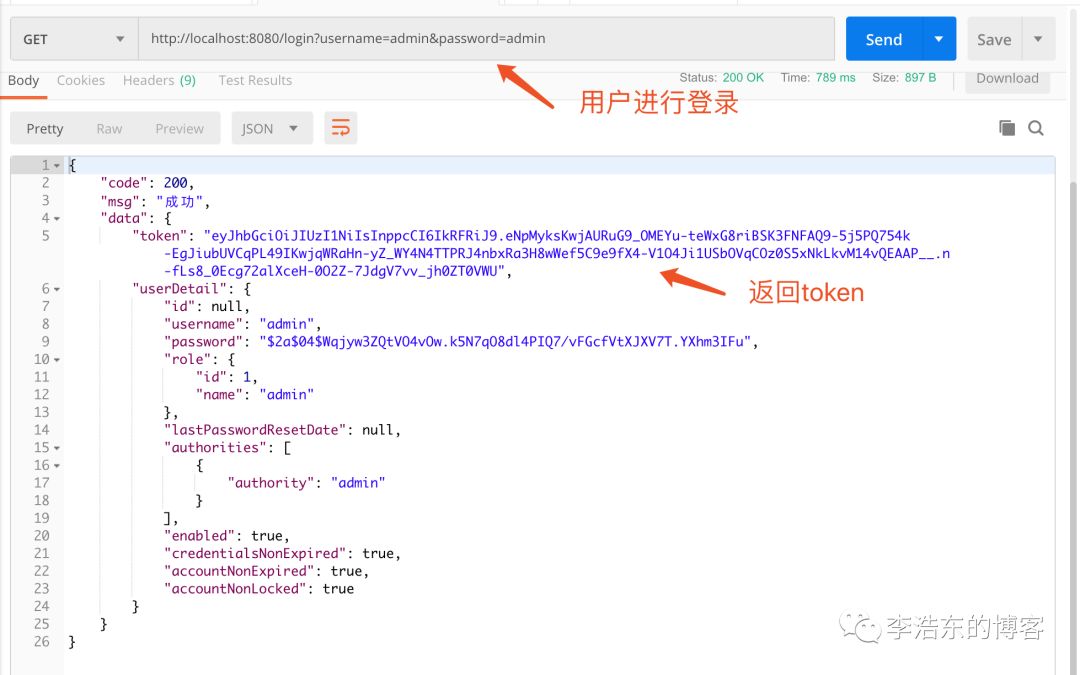
Task: Toggle line wrap icon
Action: [x=341, y=128]
